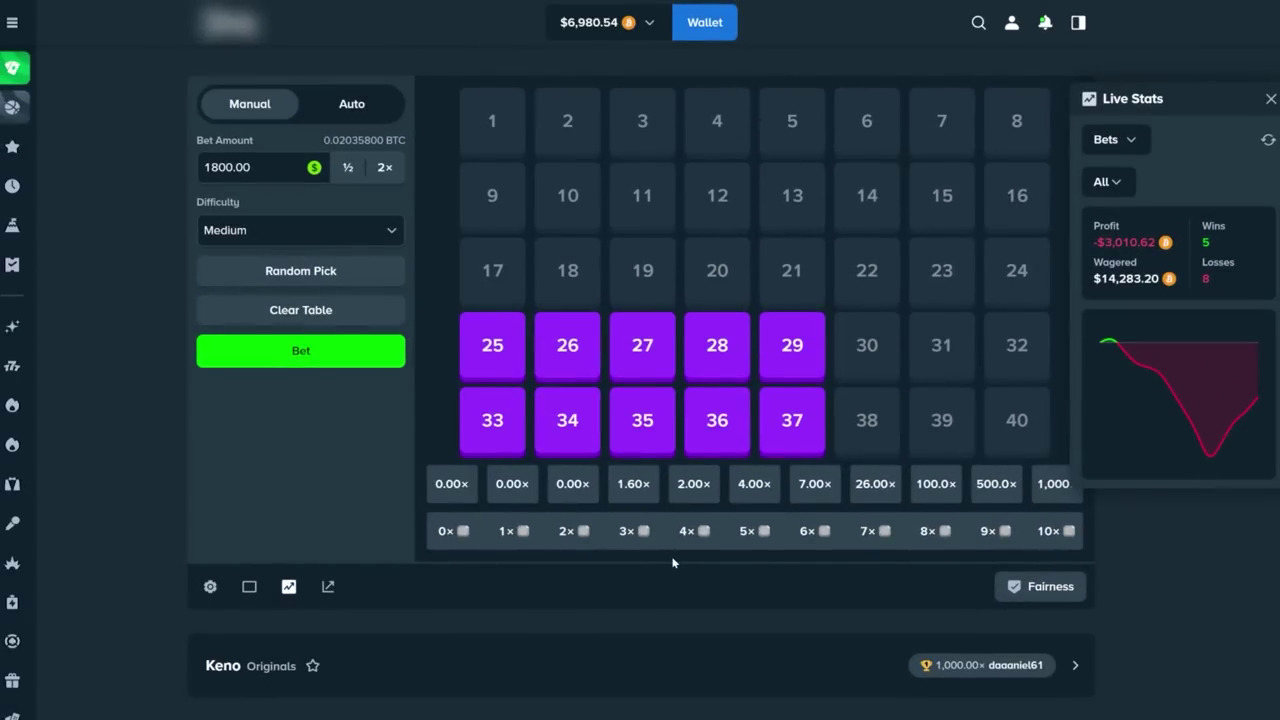The width and height of the screenshot is (1280, 720).
Task: Click the 26.00× payout multiplier
Action: click(875, 484)
